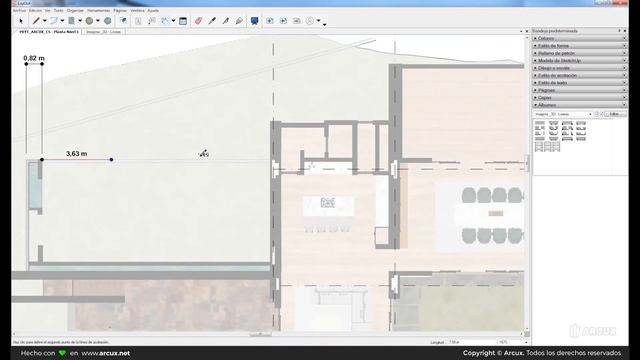Select the Style eyedropper tool

pos(212,21)
